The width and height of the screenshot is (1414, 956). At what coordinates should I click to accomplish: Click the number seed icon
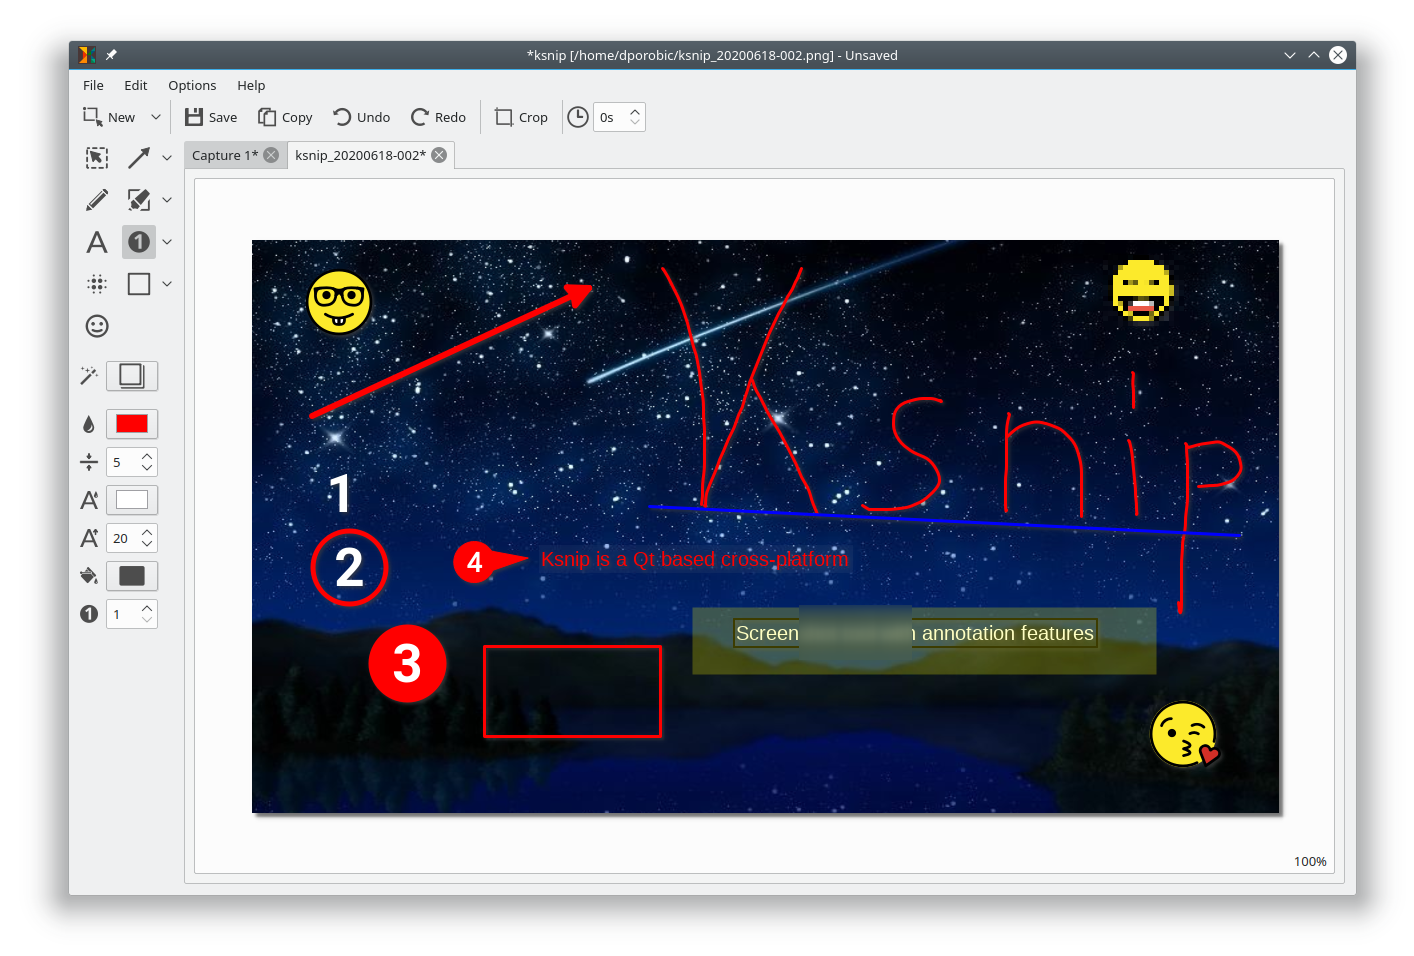click(89, 614)
